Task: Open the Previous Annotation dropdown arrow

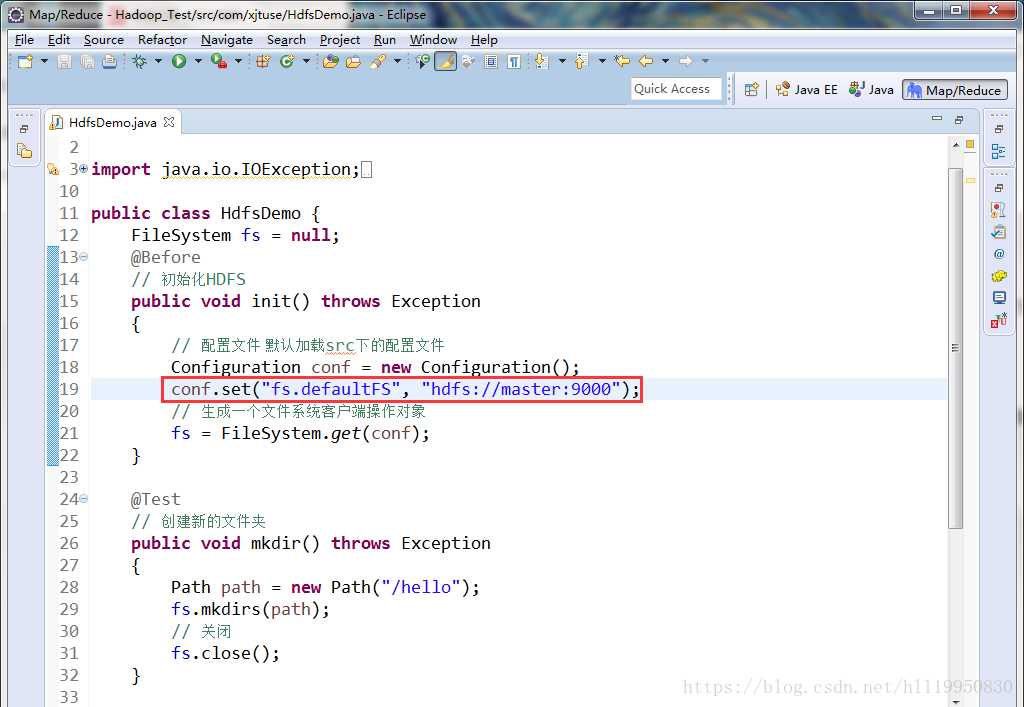Action: click(x=601, y=61)
